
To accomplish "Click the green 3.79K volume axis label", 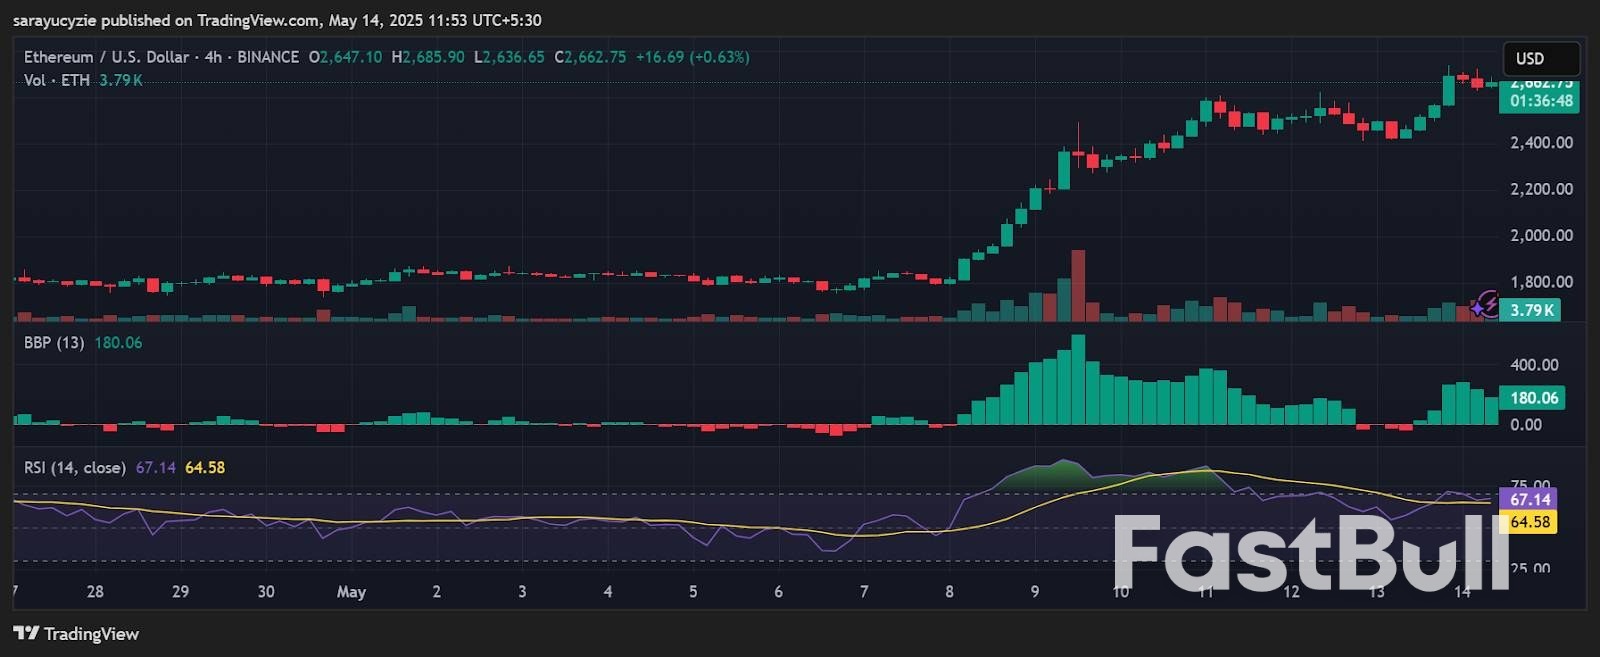I will [1532, 310].
